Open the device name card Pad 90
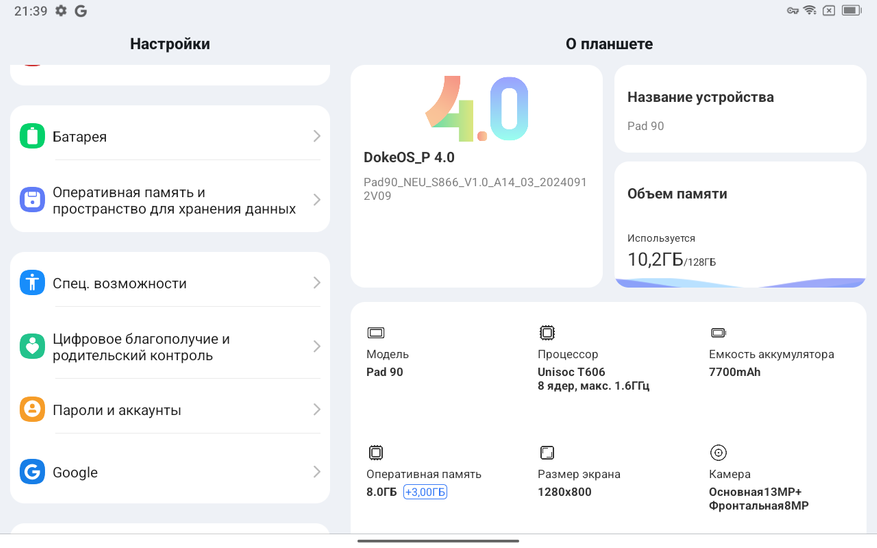 click(740, 110)
